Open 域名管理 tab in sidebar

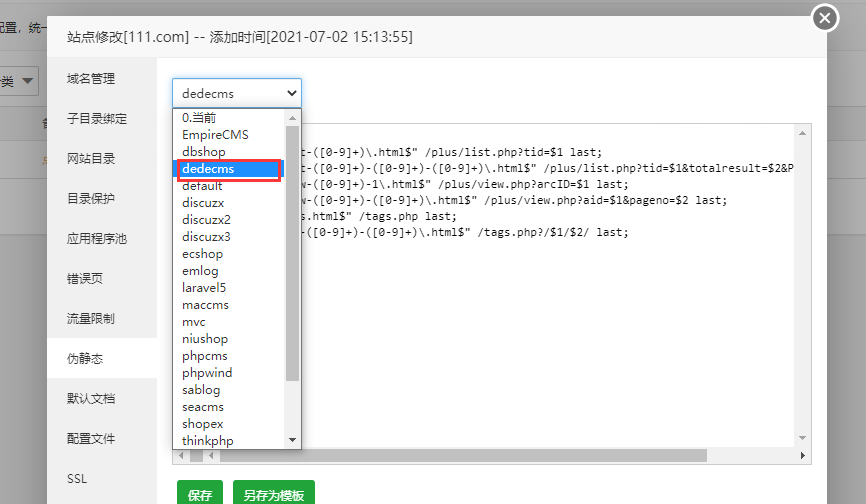pos(102,79)
